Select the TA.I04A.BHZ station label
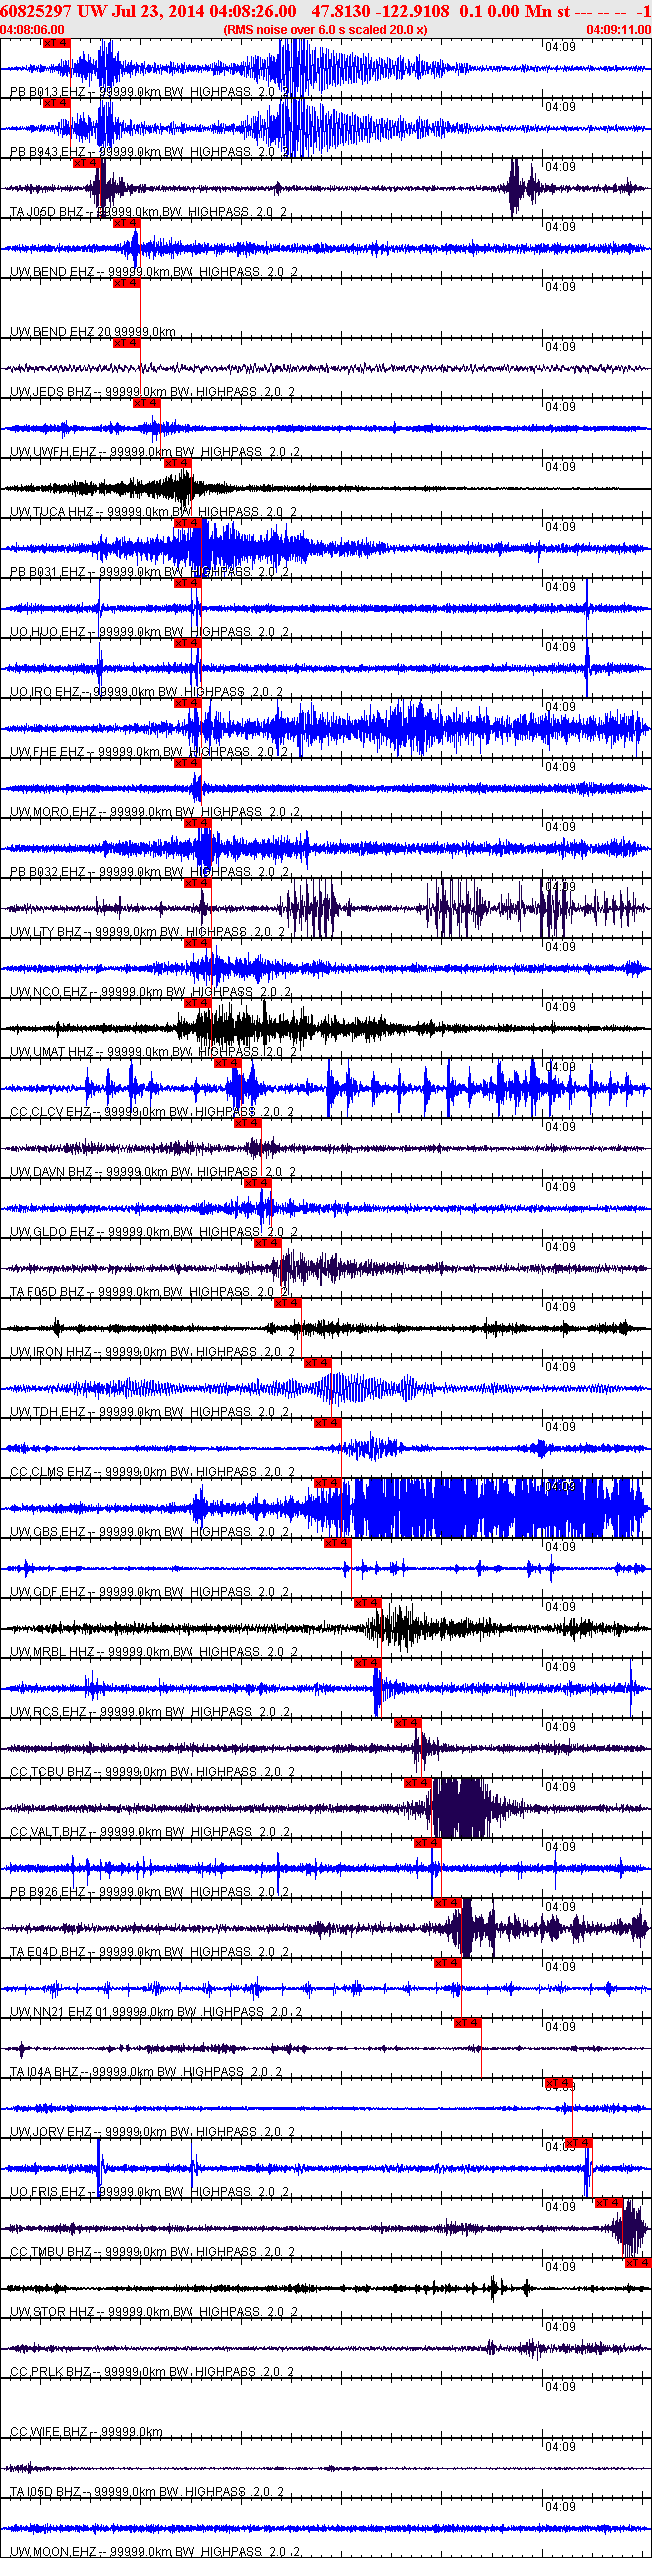652x2558 pixels. [147, 2072]
